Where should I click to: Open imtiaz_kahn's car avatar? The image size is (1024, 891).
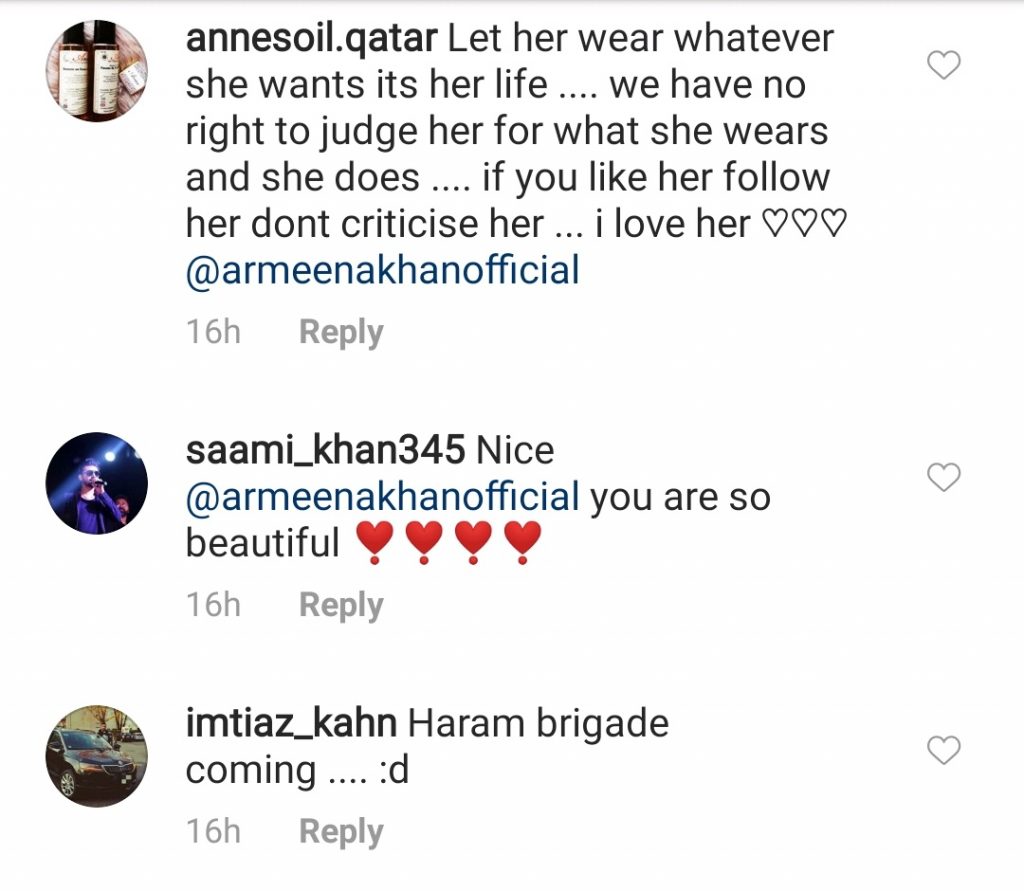coord(97,756)
